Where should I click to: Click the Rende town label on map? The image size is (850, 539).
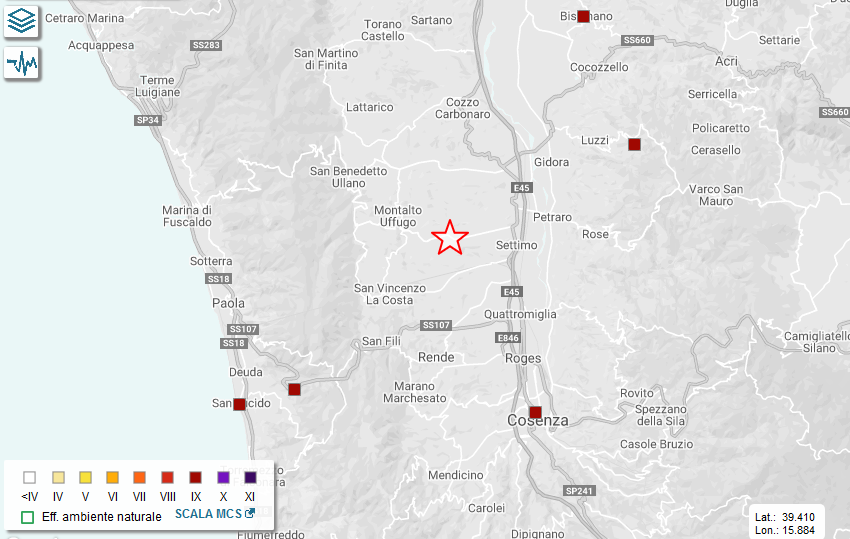point(435,357)
